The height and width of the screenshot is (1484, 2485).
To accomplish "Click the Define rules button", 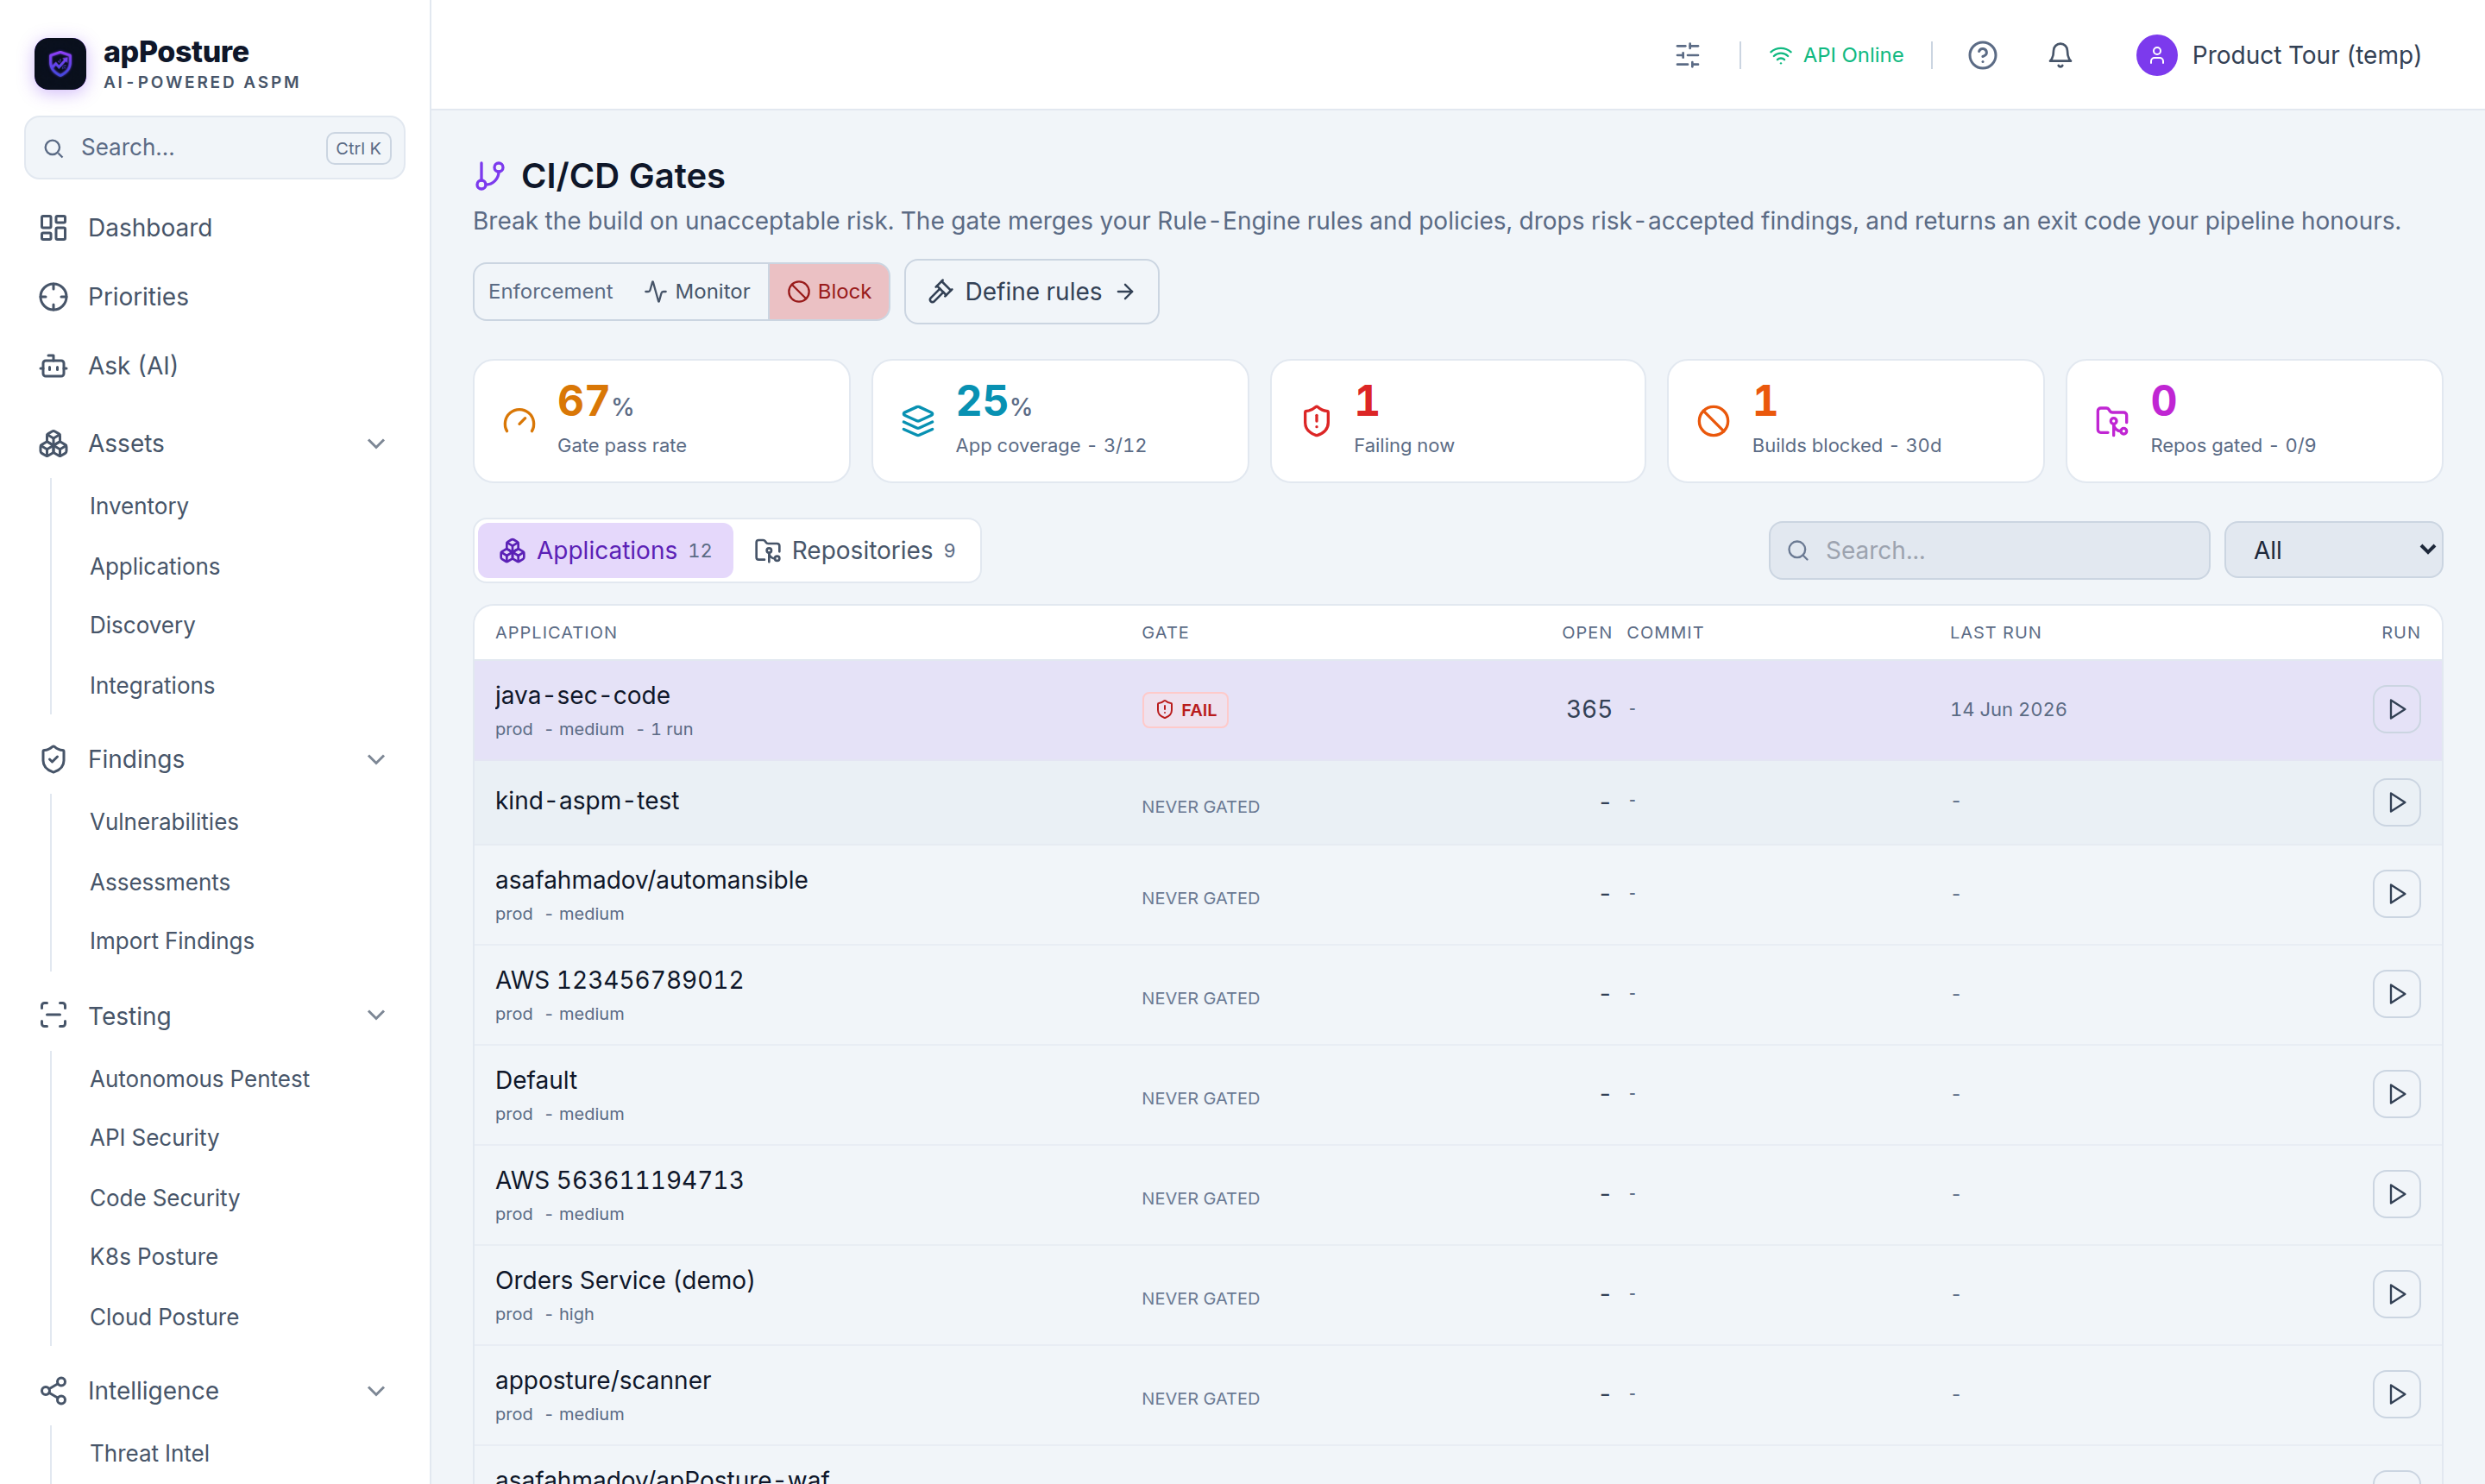I will pos(1031,291).
